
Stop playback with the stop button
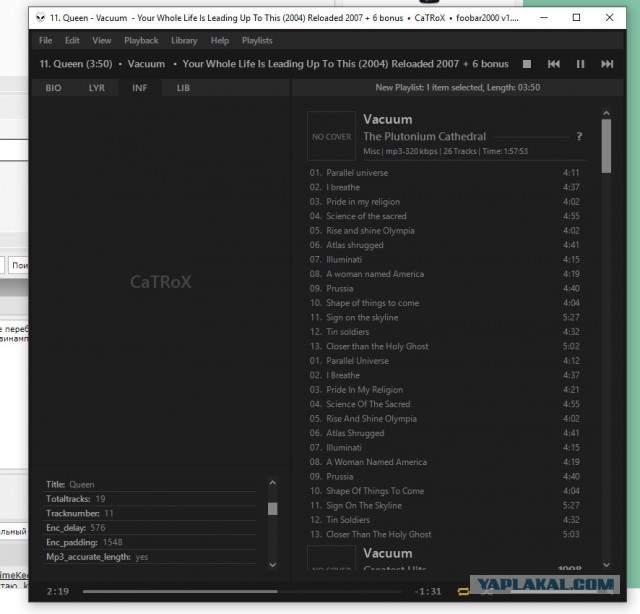[527, 64]
